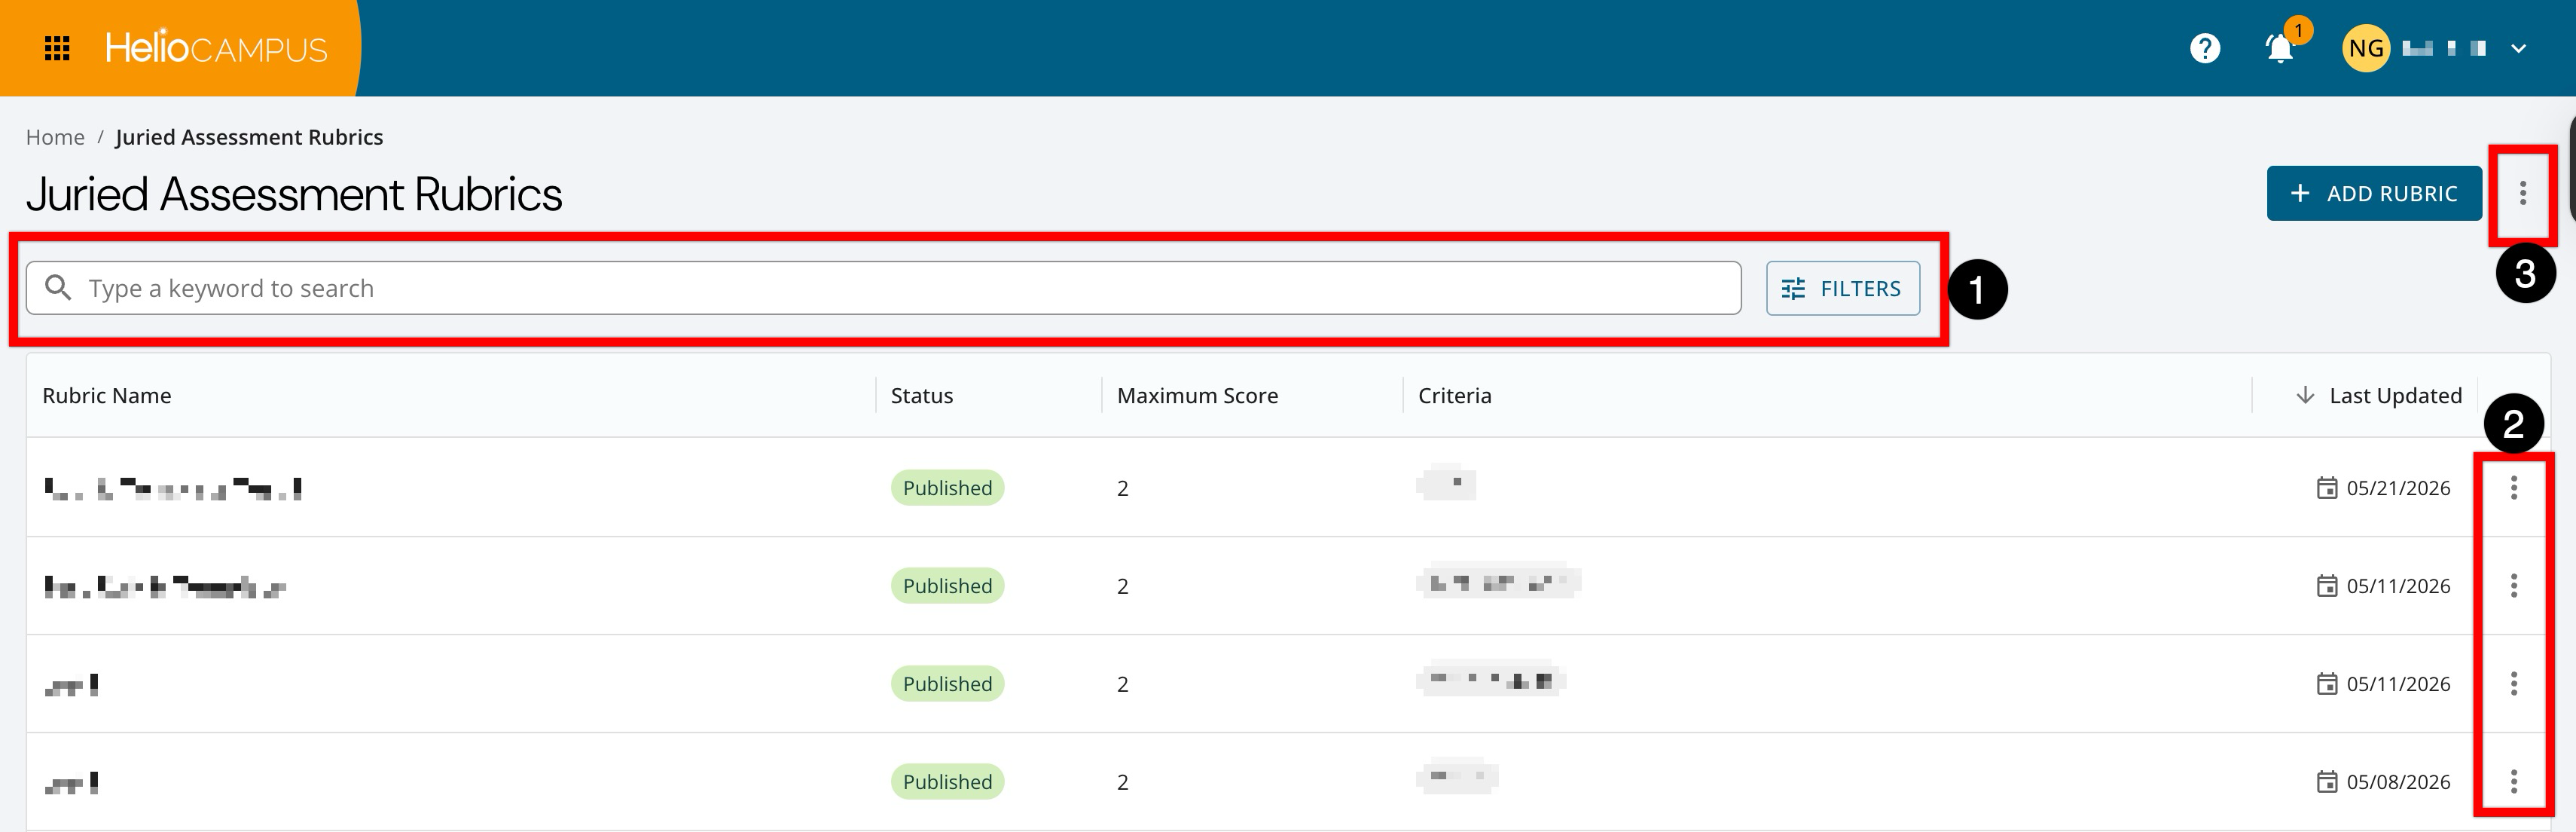Go to Home breadcrumb

click(55, 137)
